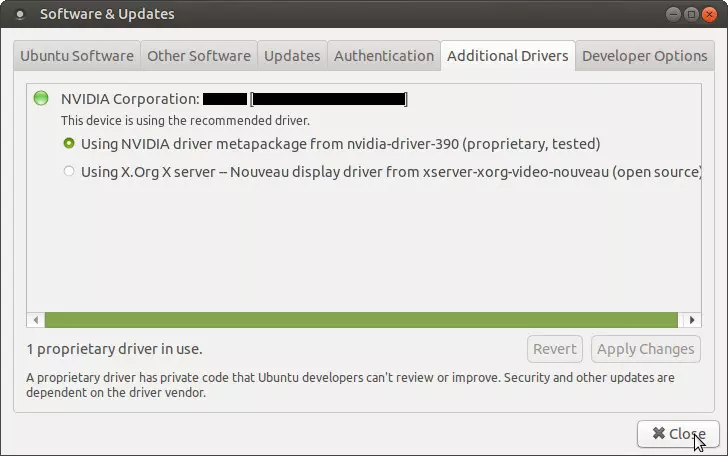Click the left scroll arrow of driver list
Image resolution: width=728 pixels, height=456 pixels.
[x=35, y=320]
